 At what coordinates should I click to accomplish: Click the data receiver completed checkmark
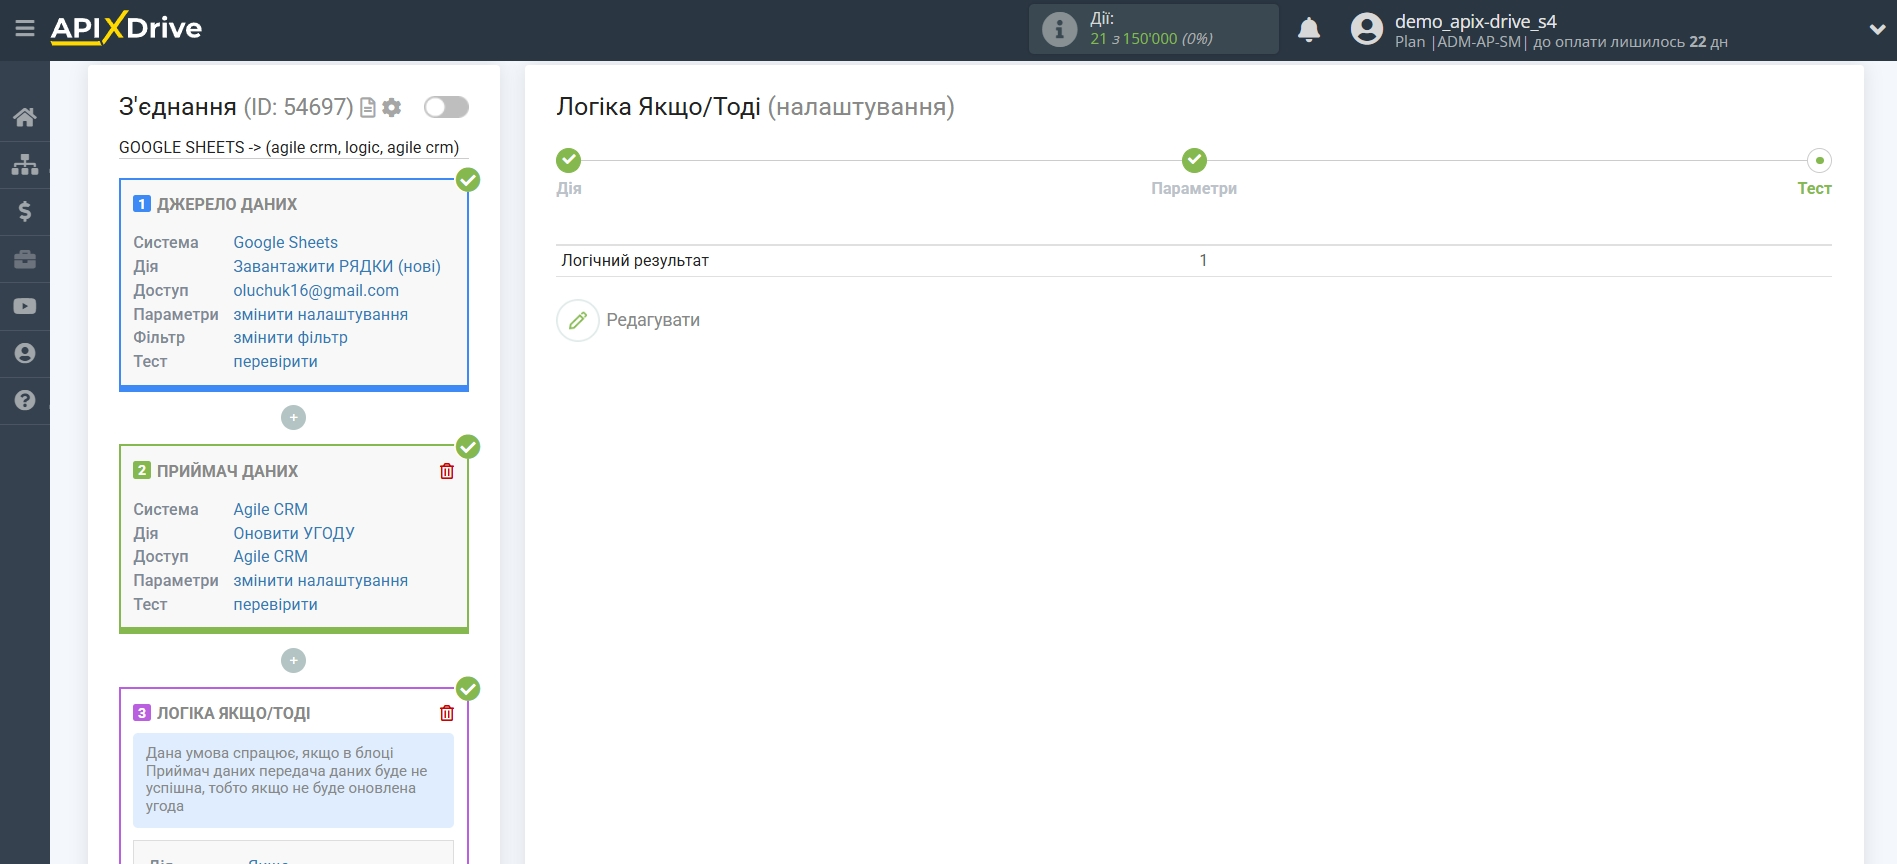pyautogui.click(x=468, y=447)
